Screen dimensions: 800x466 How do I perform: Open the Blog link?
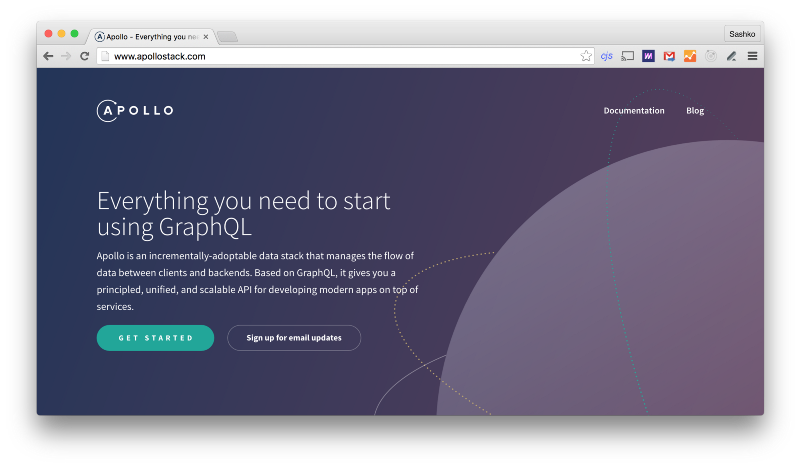[695, 111]
